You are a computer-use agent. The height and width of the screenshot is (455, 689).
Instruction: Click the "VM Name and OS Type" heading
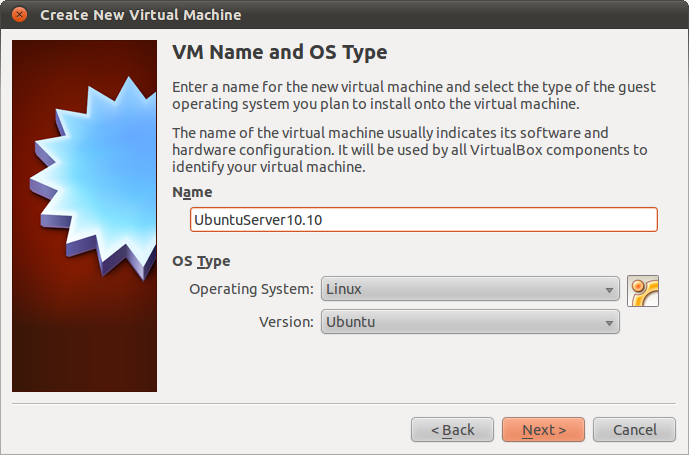pyautogui.click(x=279, y=52)
